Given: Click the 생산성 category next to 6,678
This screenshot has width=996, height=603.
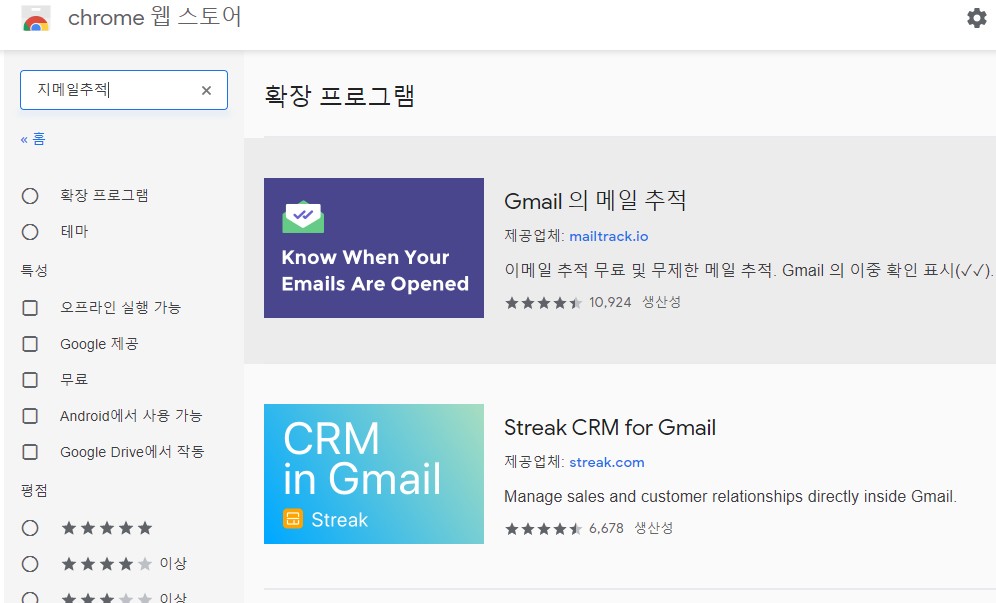Looking at the screenshot, I should (654, 528).
